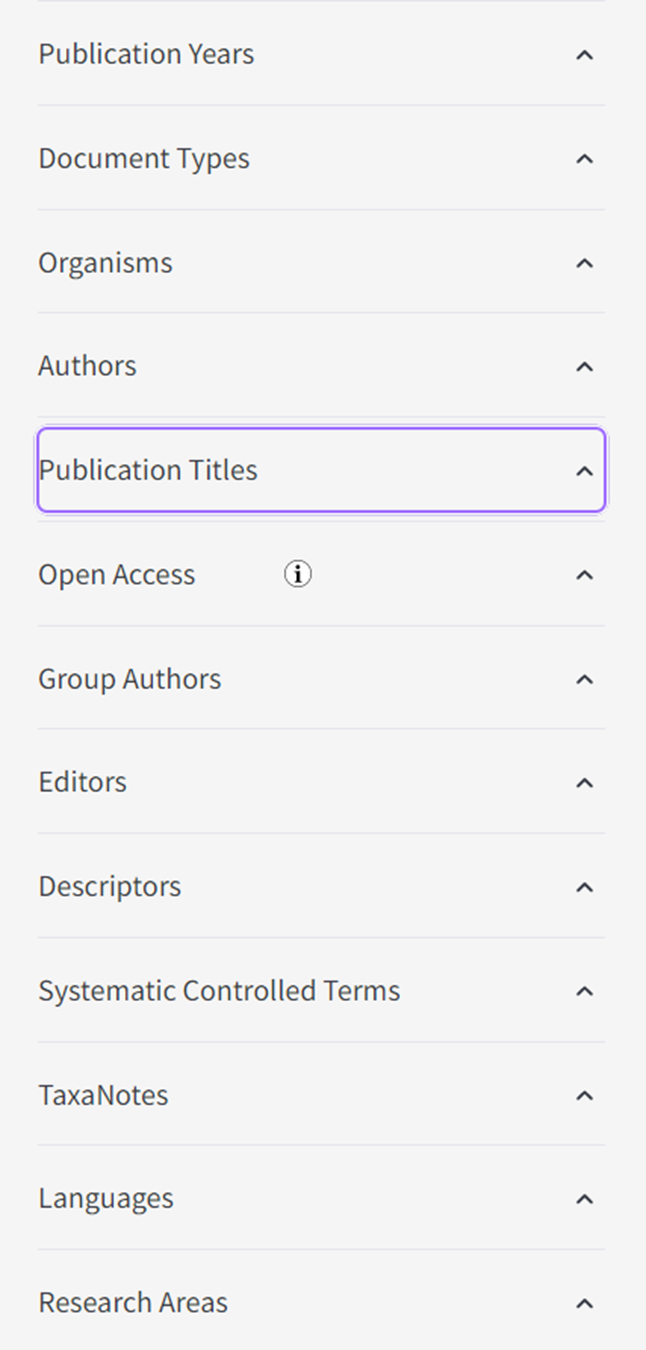The width and height of the screenshot is (646, 1350).
Task: Click the Systematic Controlled Terms label
Action: click(219, 990)
